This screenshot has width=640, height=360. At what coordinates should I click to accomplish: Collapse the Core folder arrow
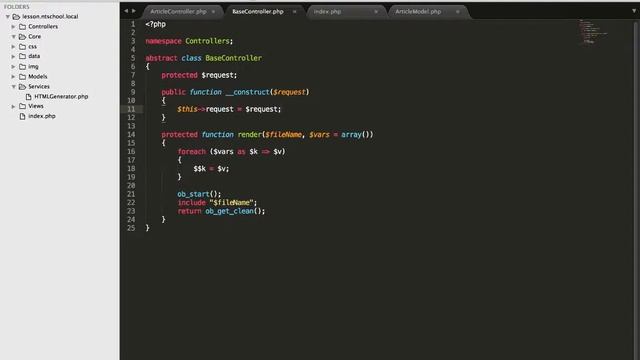click(x=13, y=37)
